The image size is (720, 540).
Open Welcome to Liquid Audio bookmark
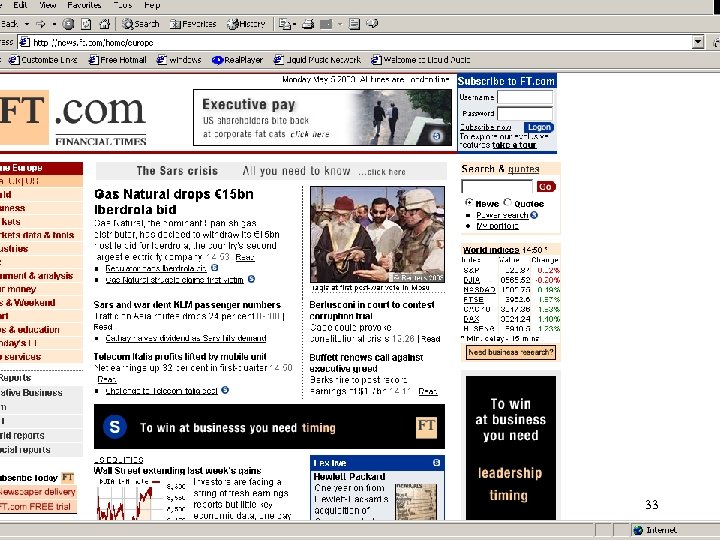[421, 60]
